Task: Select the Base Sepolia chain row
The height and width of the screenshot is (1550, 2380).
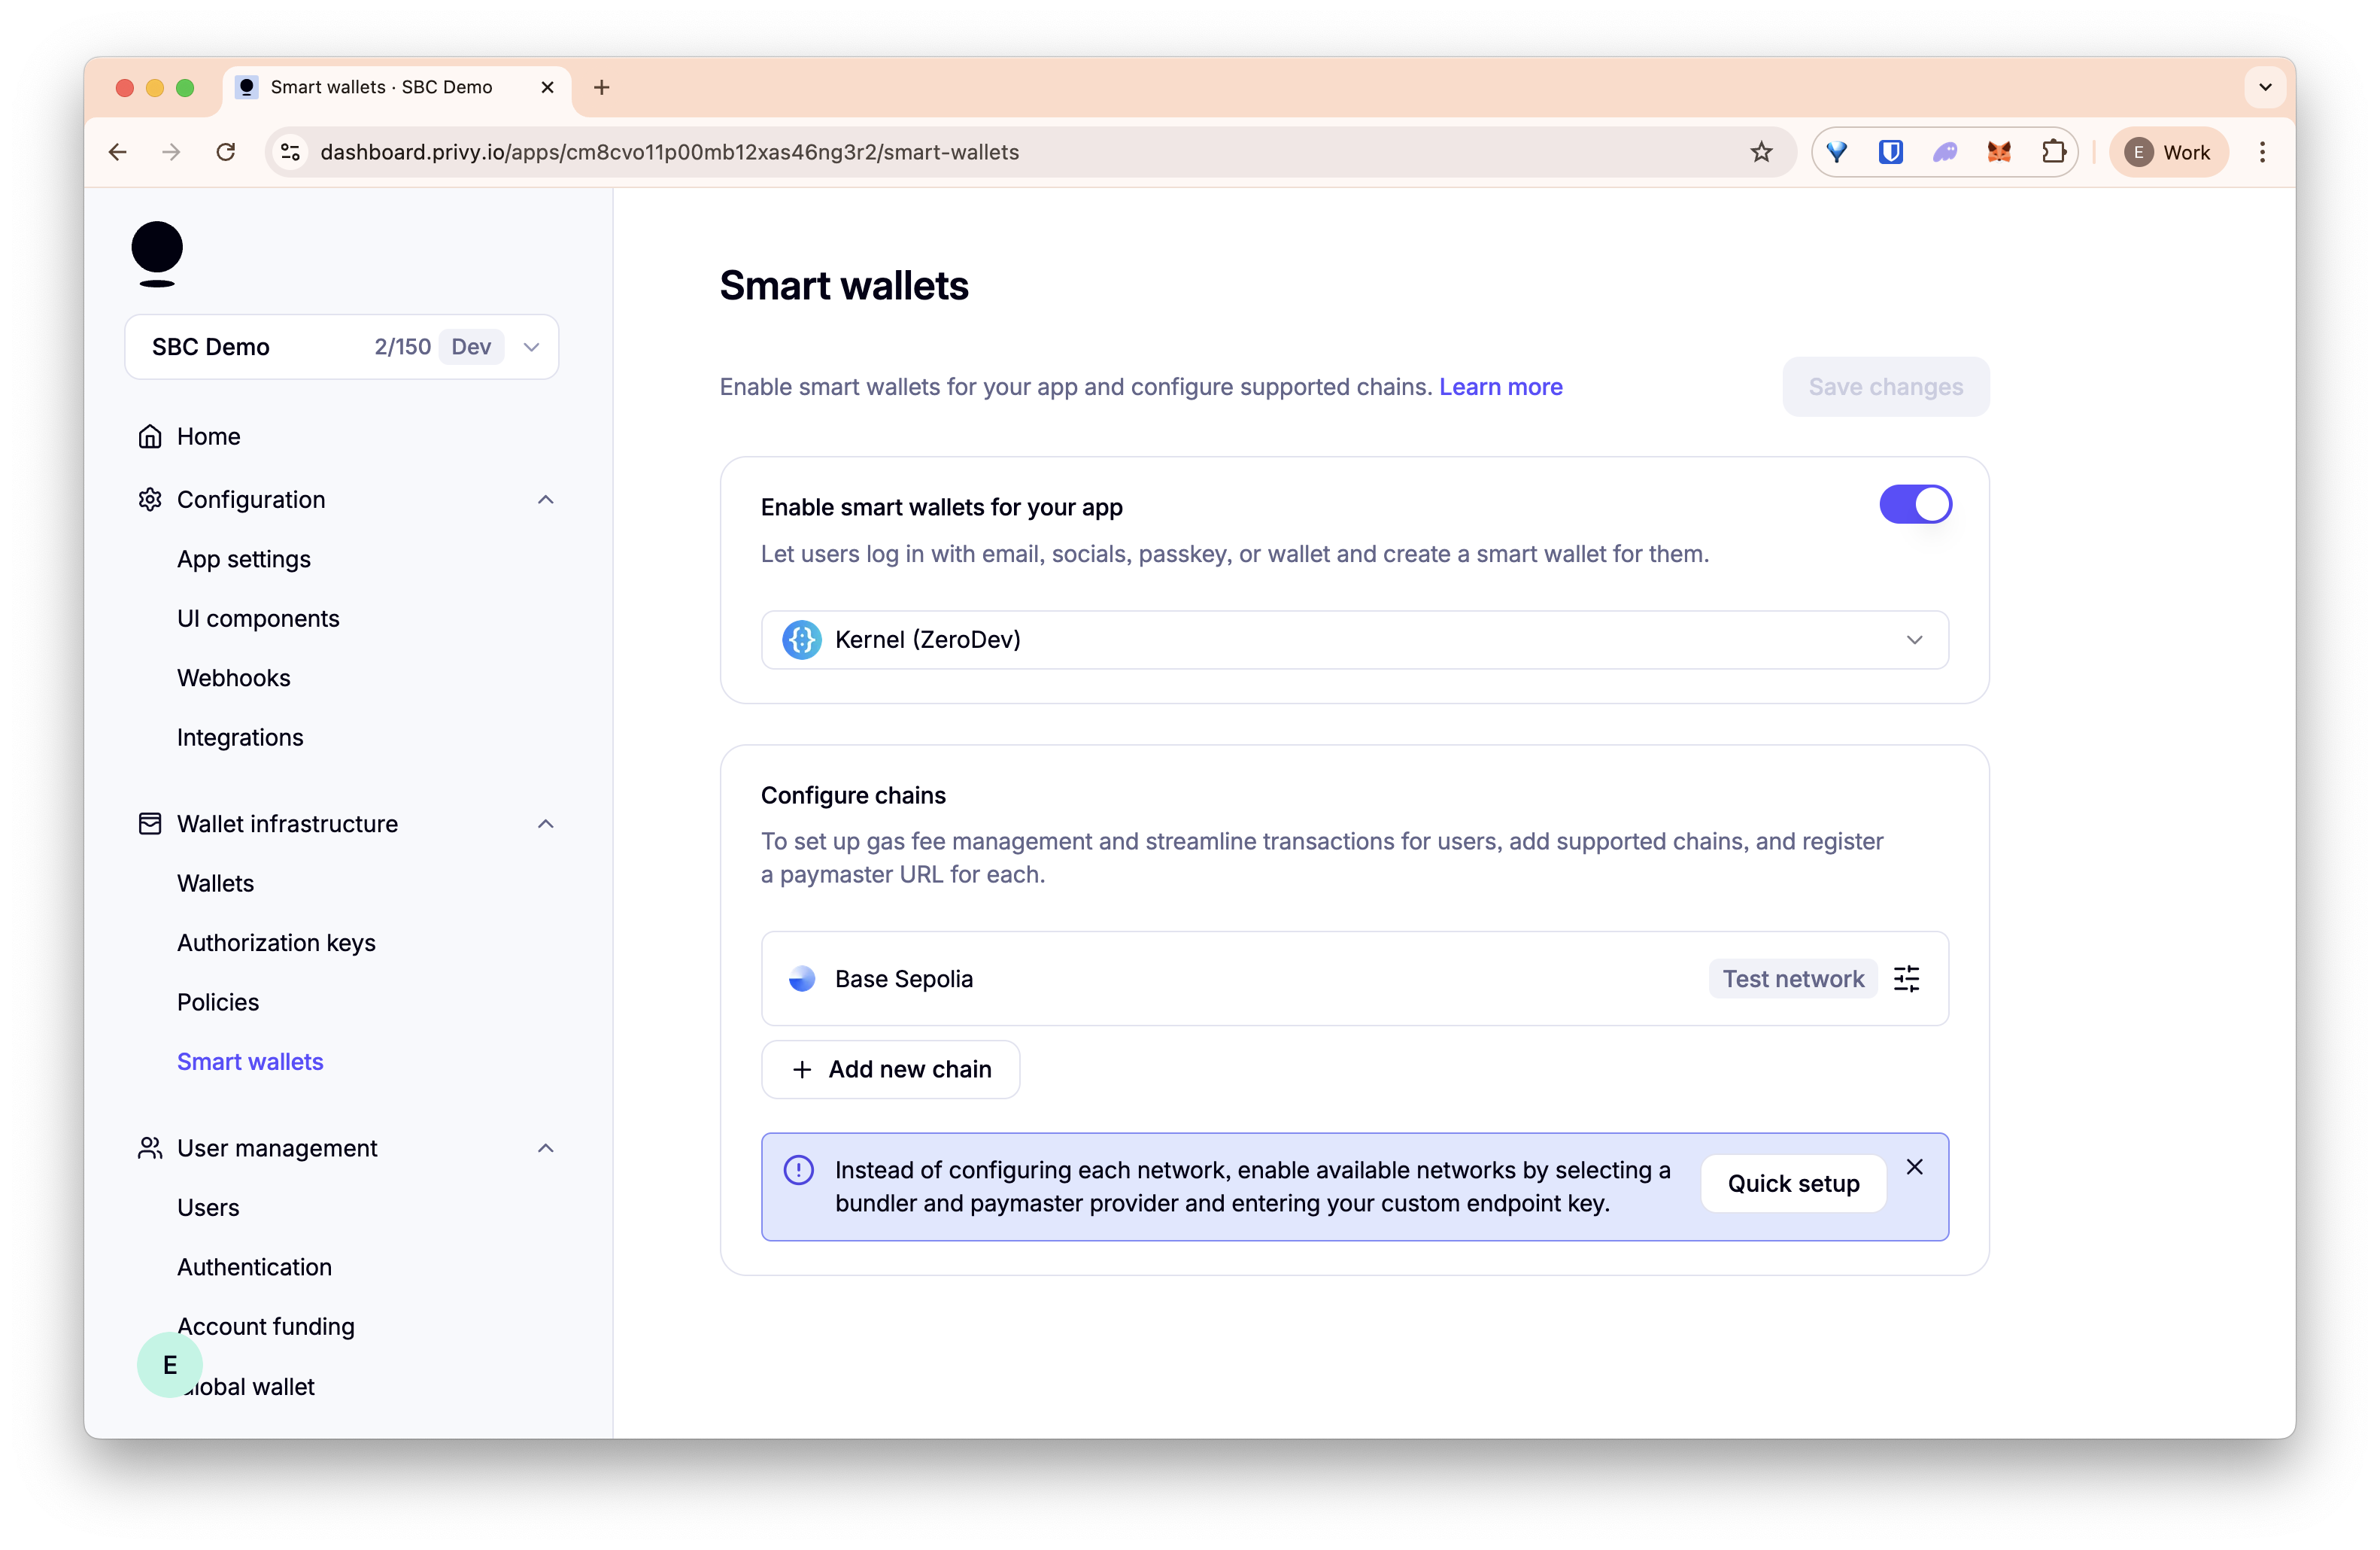Action: click(1354, 979)
